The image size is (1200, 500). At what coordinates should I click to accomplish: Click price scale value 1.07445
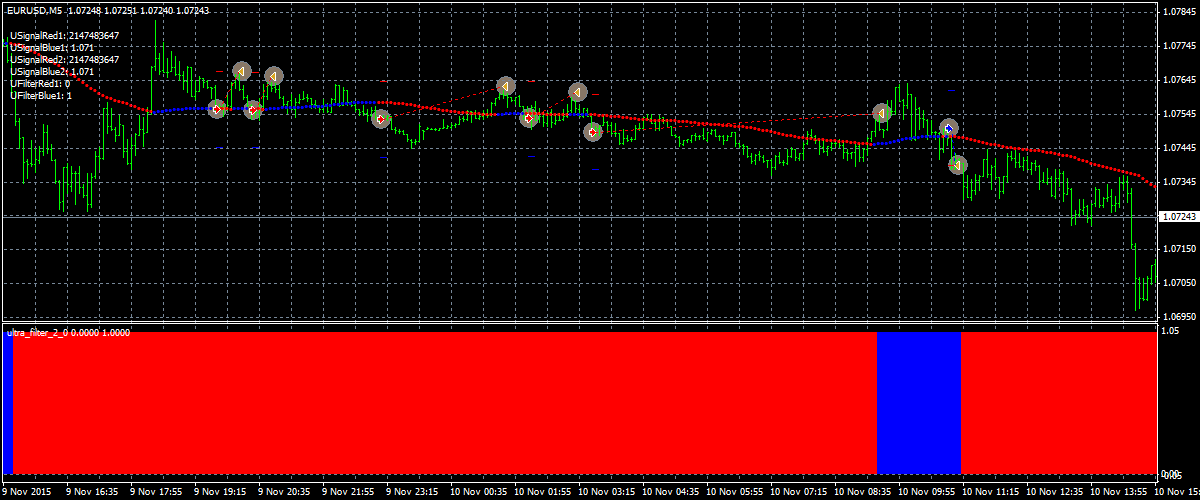click(x=1180, y=148)
